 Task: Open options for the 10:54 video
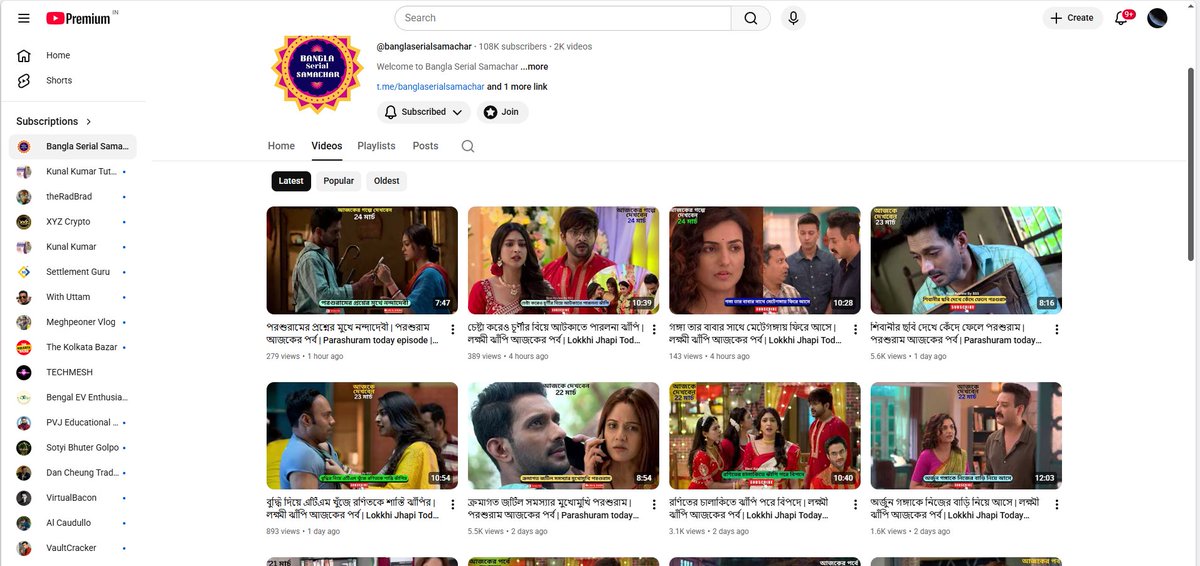[452, 504]
